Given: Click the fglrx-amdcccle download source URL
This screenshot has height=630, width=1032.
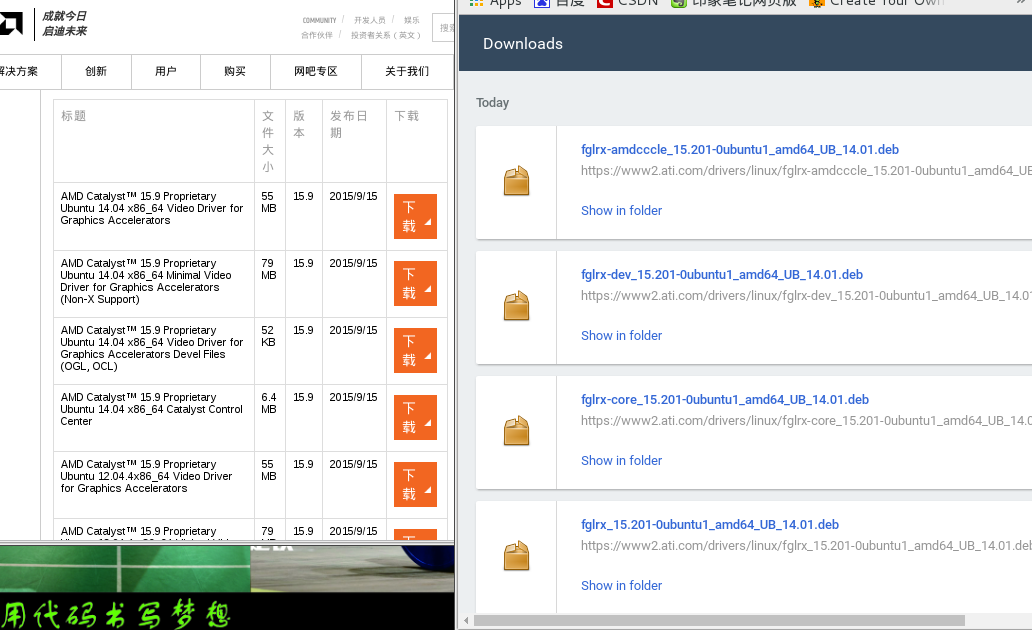Looking at the screenshot, I should click(806, 171).
